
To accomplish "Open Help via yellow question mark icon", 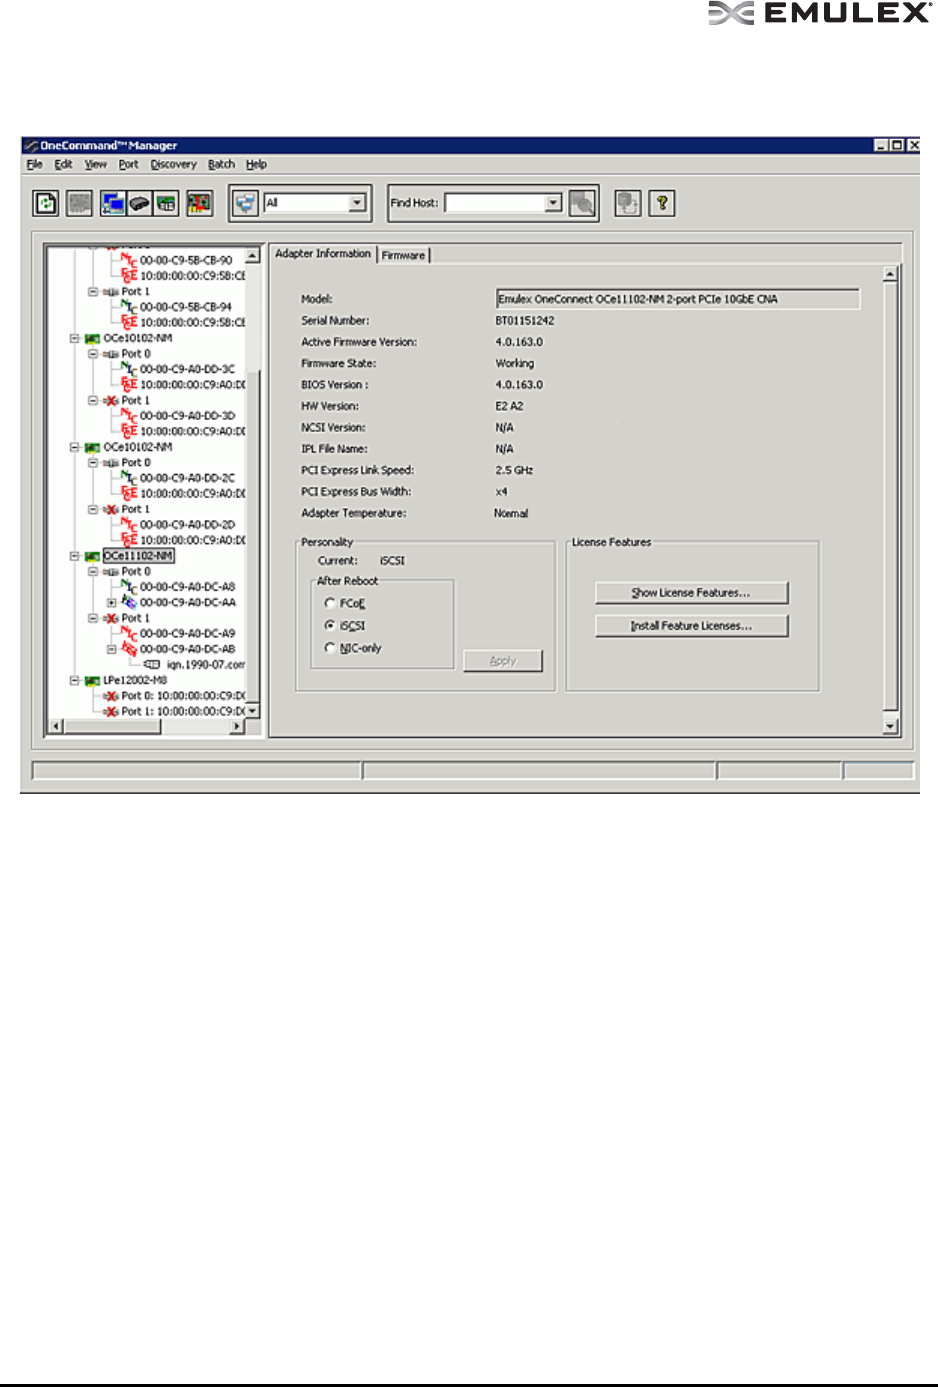I will tap(661, 203).
